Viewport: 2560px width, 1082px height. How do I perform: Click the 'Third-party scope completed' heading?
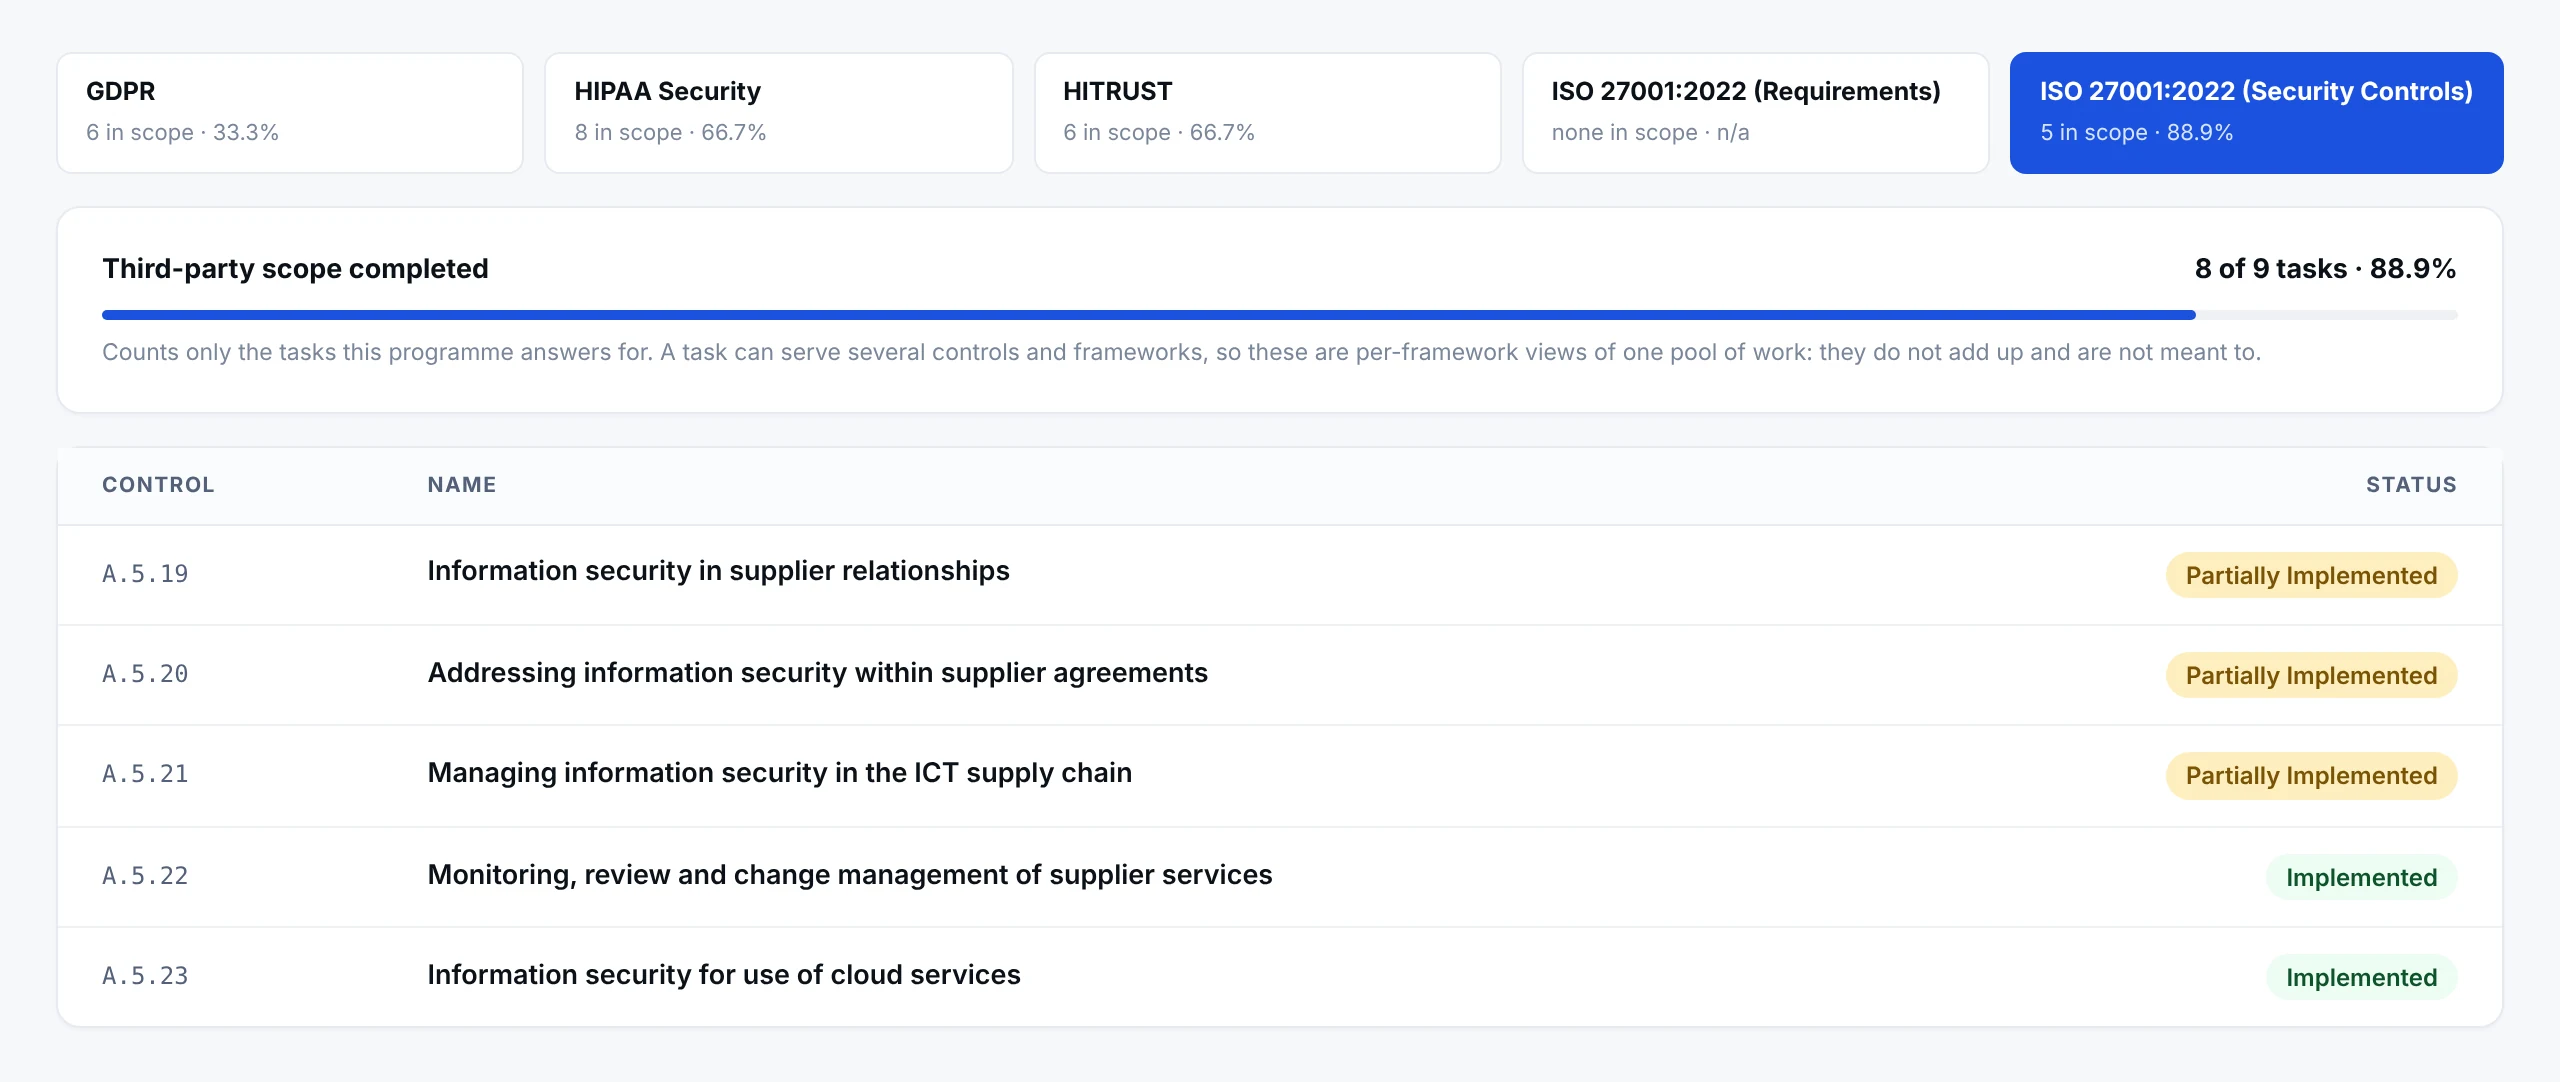point(295,268)
